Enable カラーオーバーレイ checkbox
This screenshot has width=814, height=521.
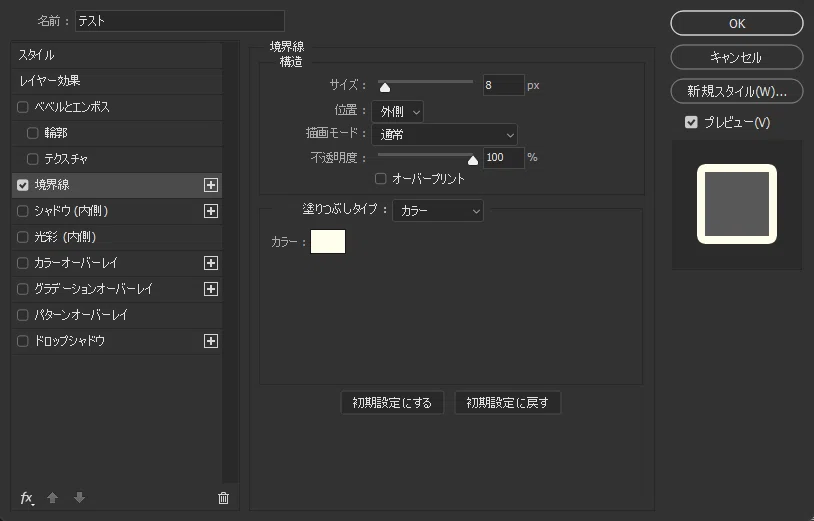[22, 263]
